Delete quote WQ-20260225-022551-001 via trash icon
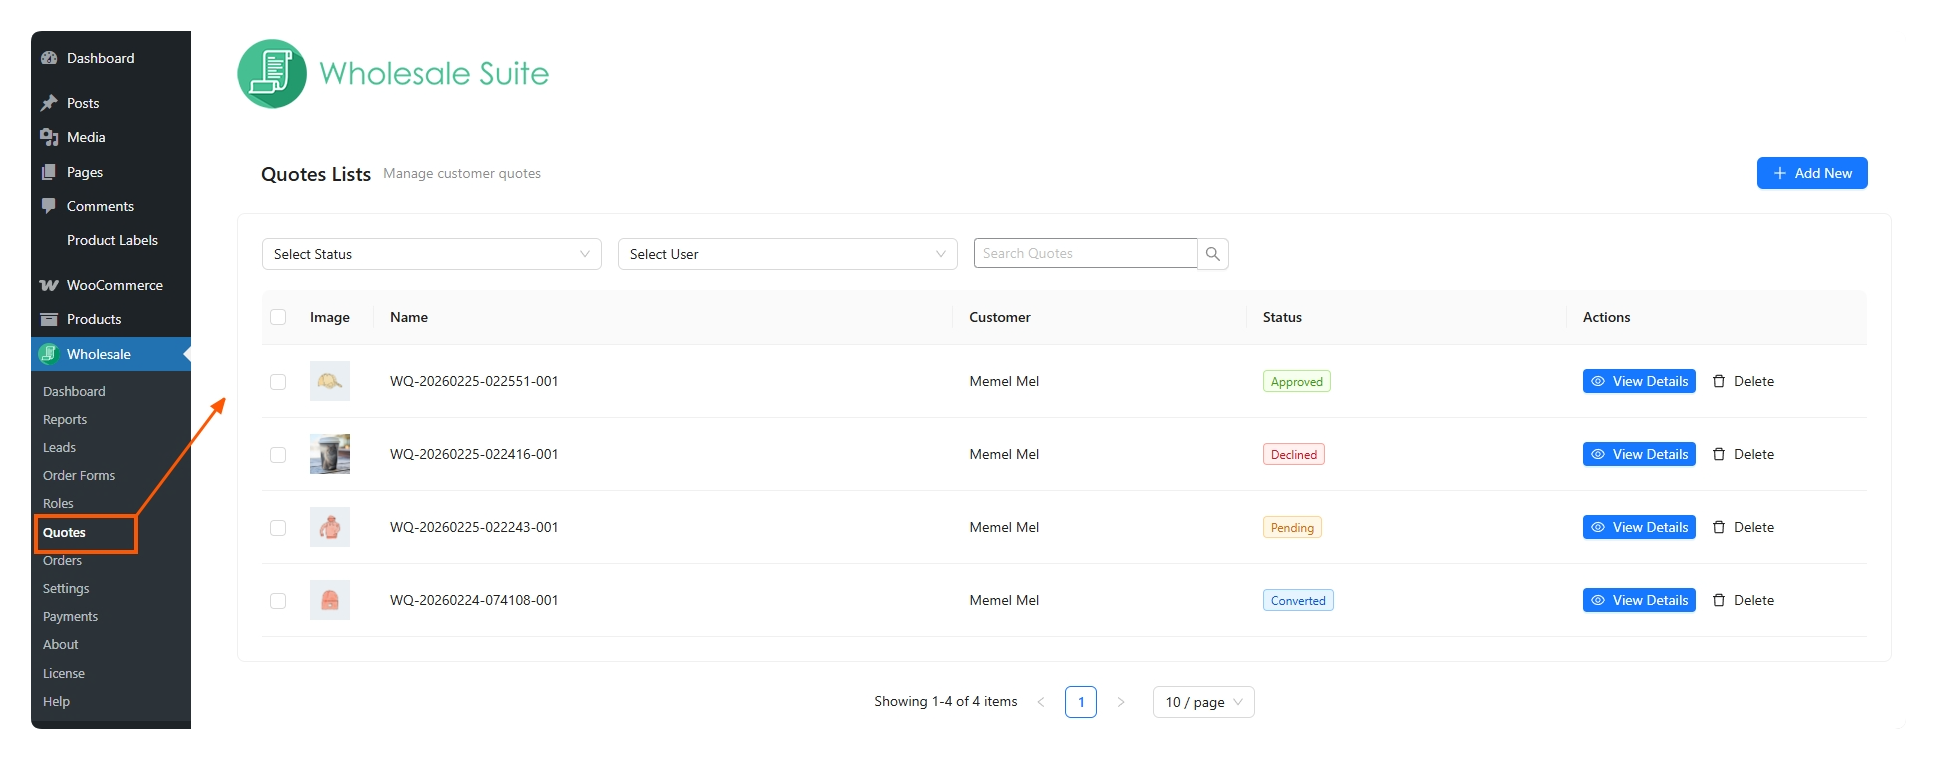Screen dimensions: 1937x760 click(x=1719, y=381)
